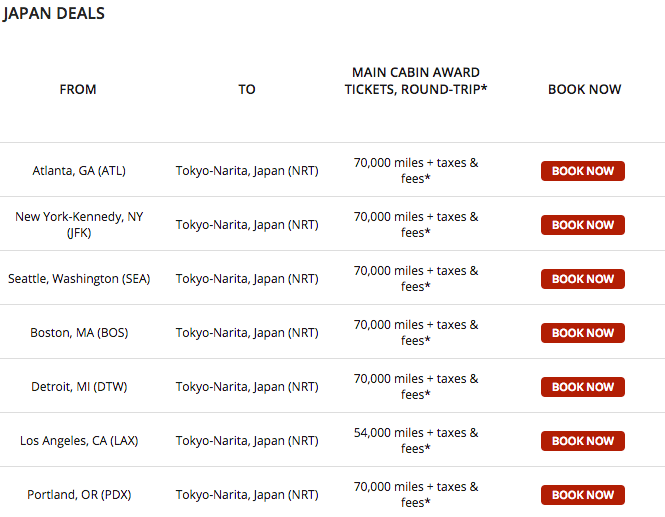Viewport: 665px width, 517px height.
Task: Click the New York-Kennedy, NY (JFK) cell
Action: [x=79, y=225]
